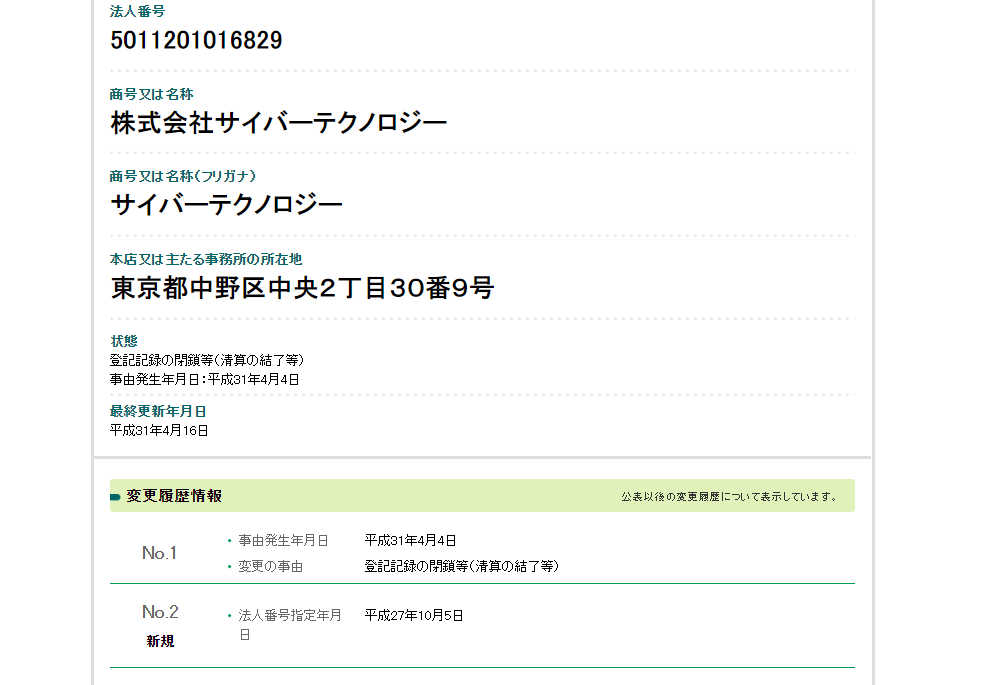Select date 平成31年4月4日 in history No.1
The width and height of the screenshot is (999, 685).
pos(410,540)
